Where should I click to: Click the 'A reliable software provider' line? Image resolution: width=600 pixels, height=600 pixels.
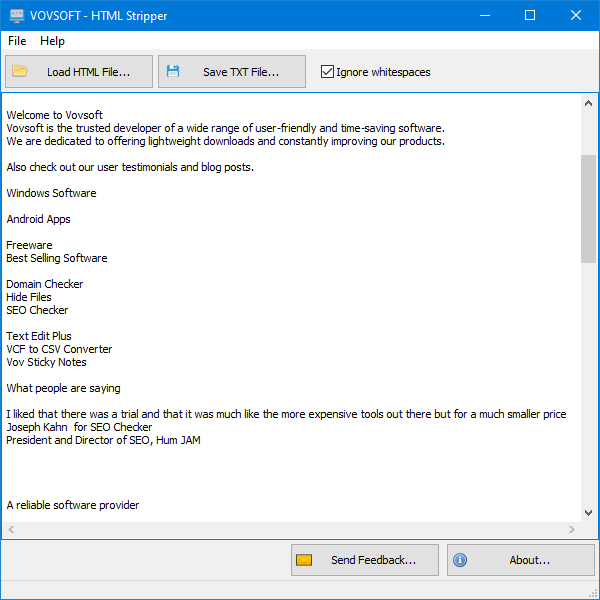(73, 505)
